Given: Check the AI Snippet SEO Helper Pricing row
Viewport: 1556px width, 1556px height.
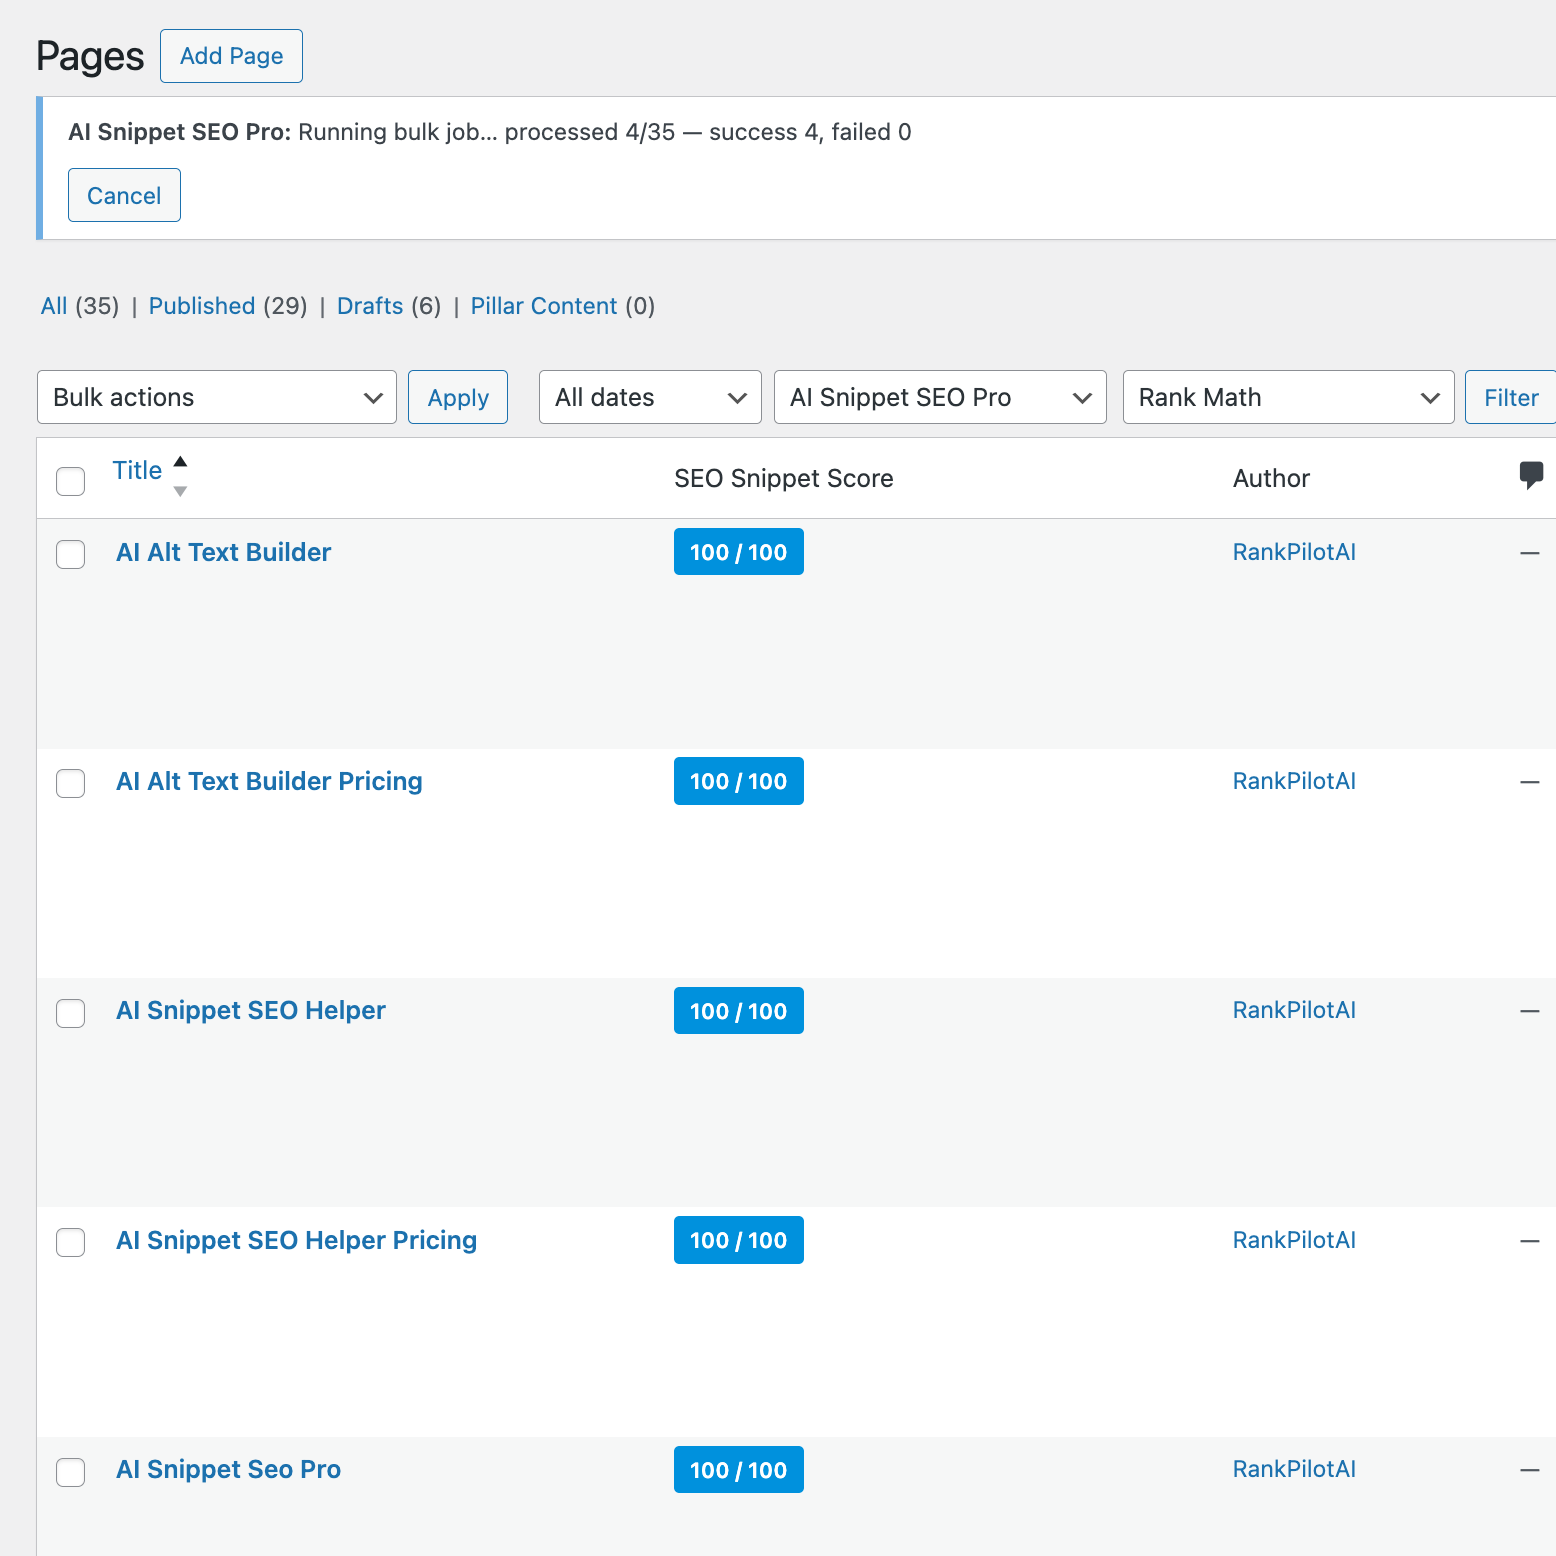Looking at the screenshot, I should (x=71, y=1242).
